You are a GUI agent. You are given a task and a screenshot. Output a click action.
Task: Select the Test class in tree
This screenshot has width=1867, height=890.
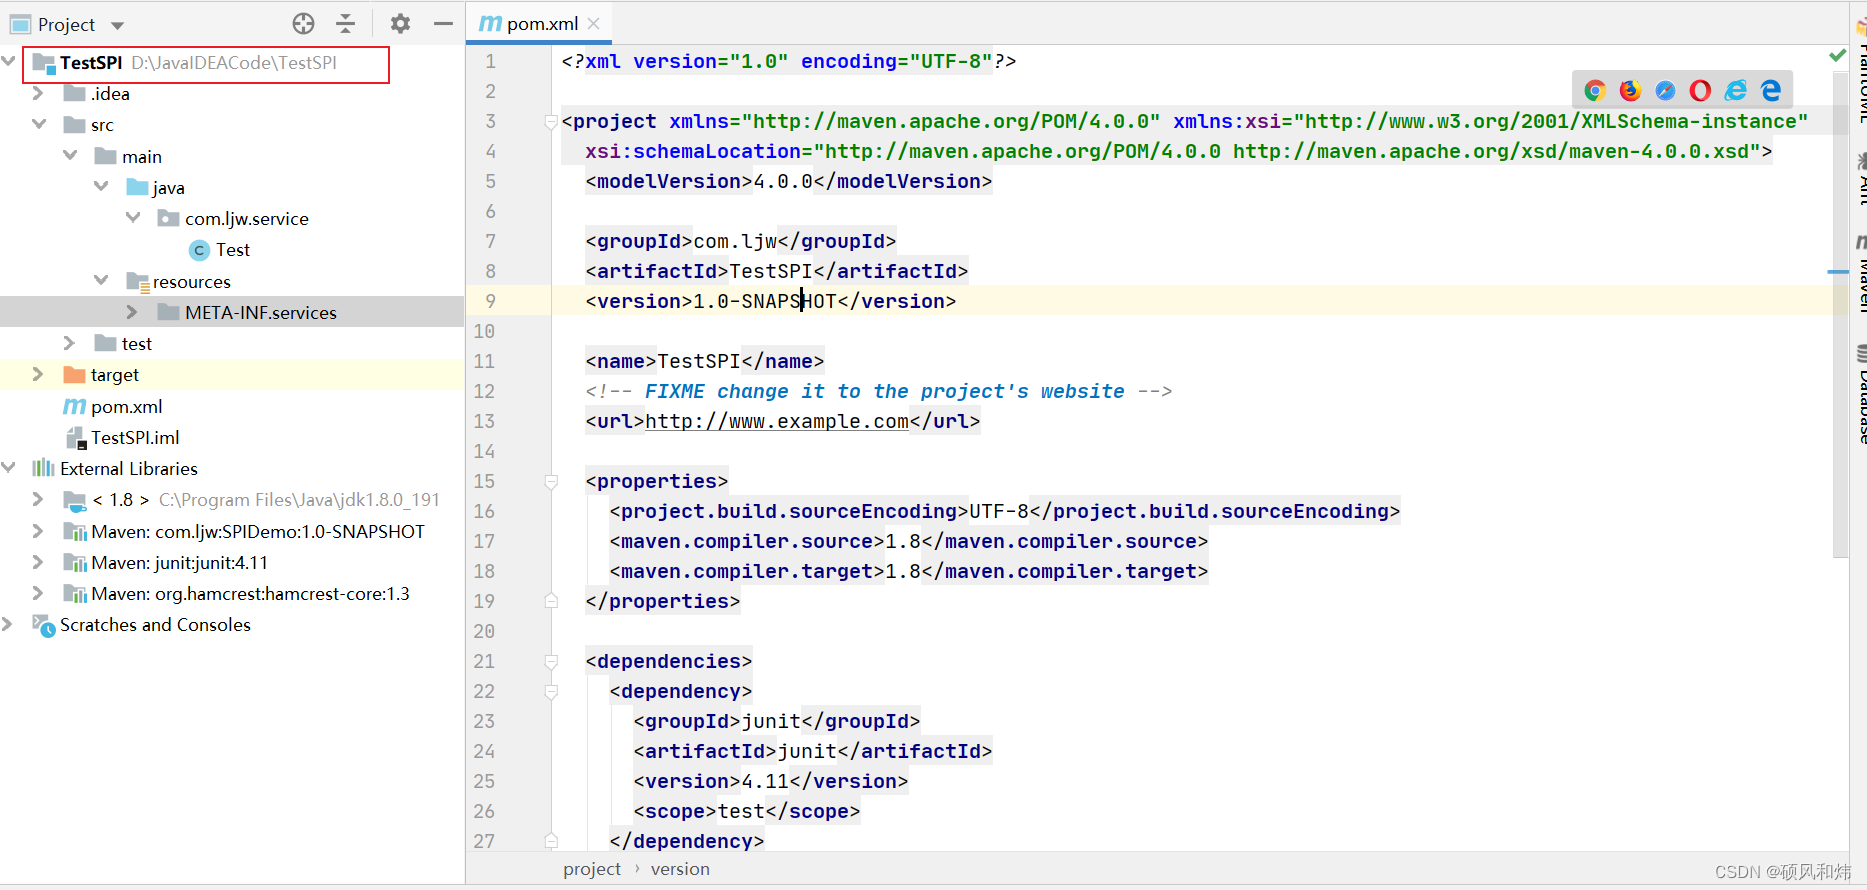(233, 250)
